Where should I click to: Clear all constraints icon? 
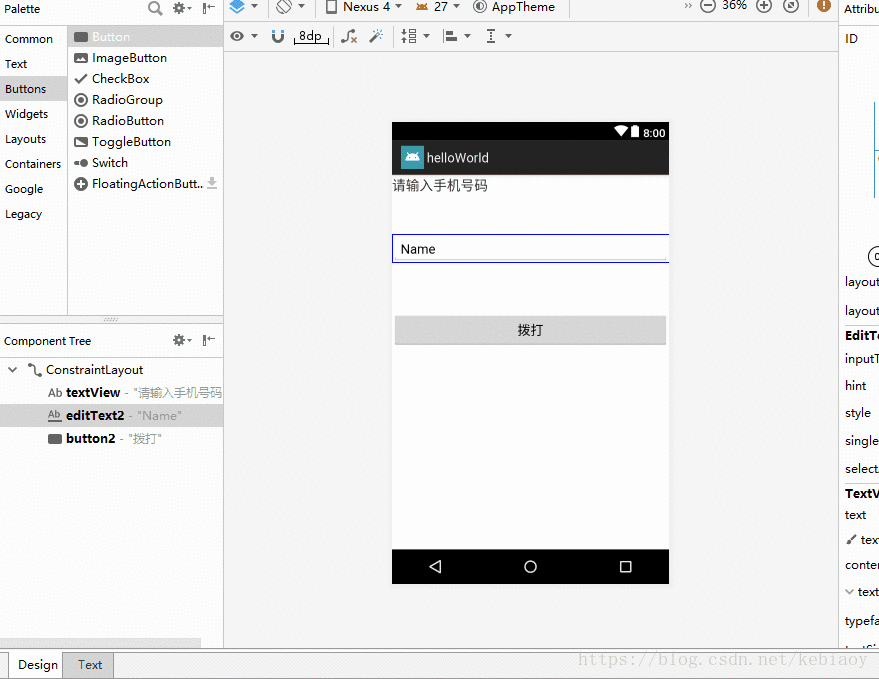coord(349,36)
